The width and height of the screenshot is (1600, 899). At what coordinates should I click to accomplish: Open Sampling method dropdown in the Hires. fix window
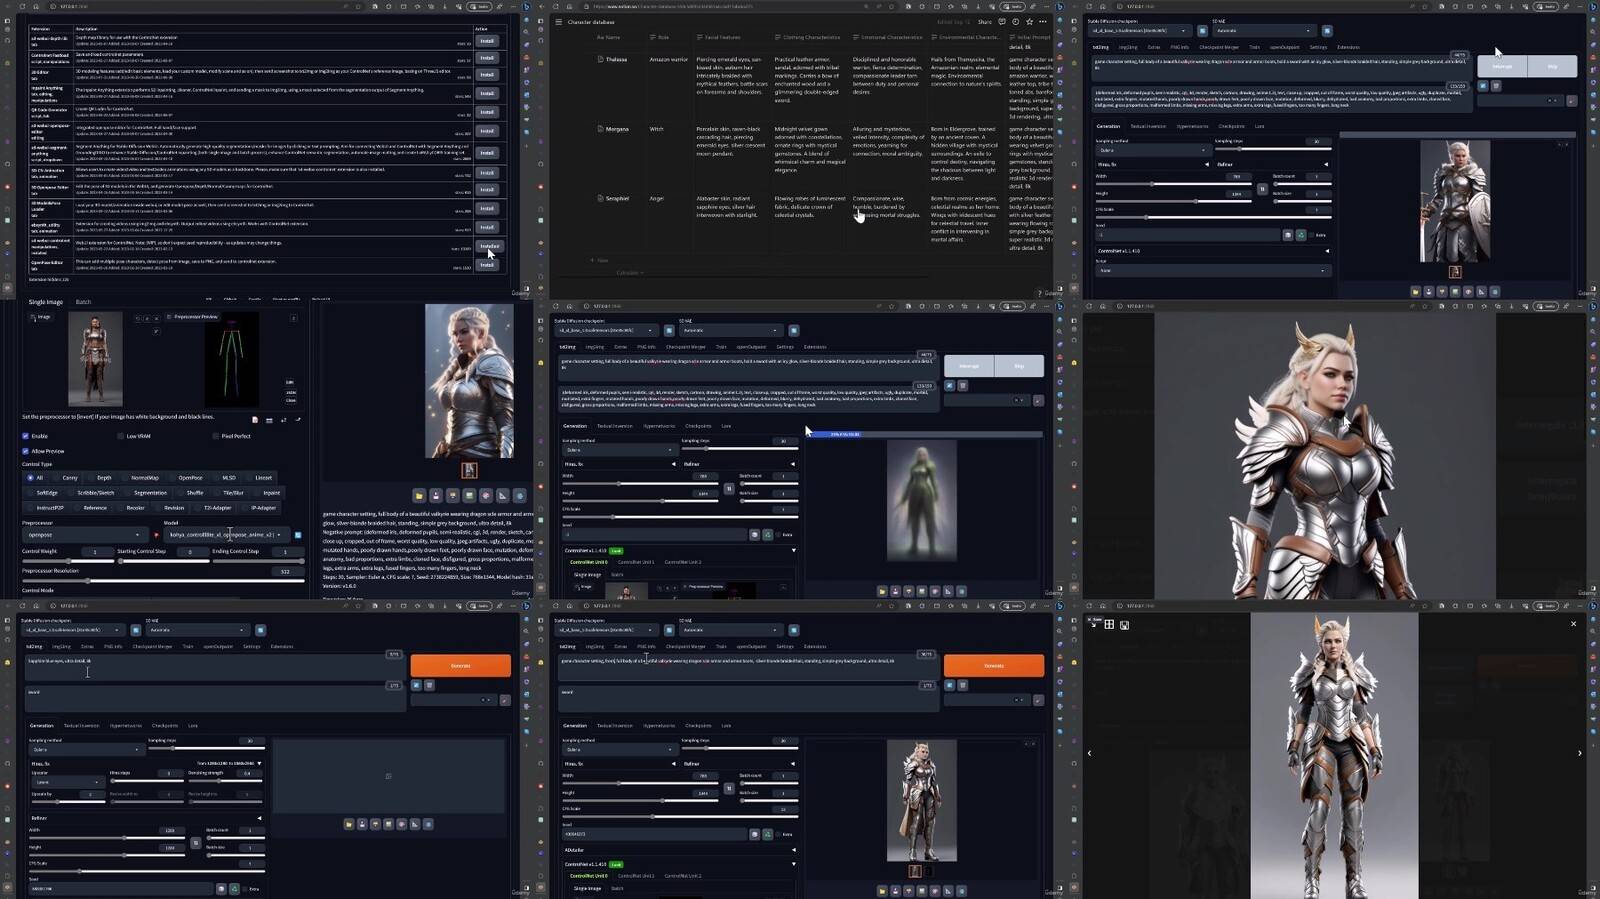[x=86, y=749]
